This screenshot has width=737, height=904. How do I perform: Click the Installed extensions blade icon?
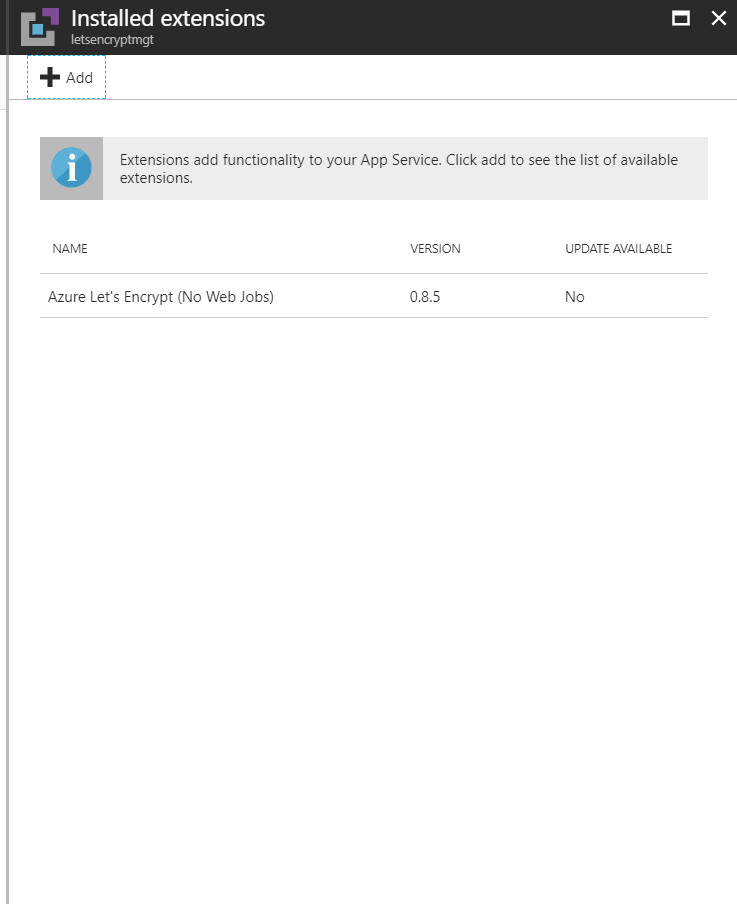click(40, 27)
